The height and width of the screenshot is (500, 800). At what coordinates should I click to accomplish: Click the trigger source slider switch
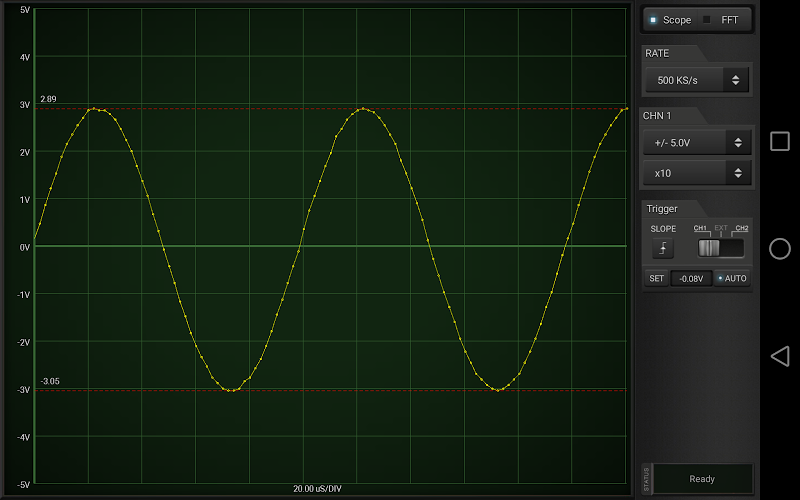720,248
